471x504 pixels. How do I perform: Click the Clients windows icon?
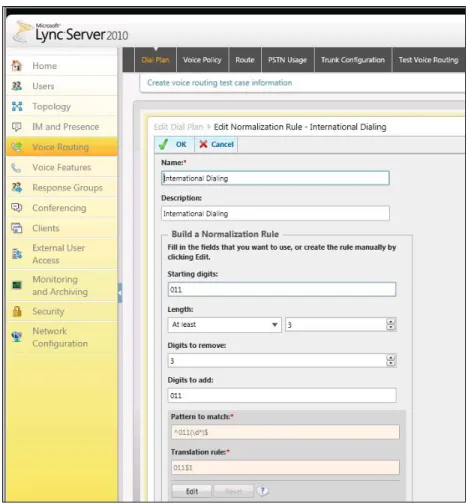(x=17, y=228)
